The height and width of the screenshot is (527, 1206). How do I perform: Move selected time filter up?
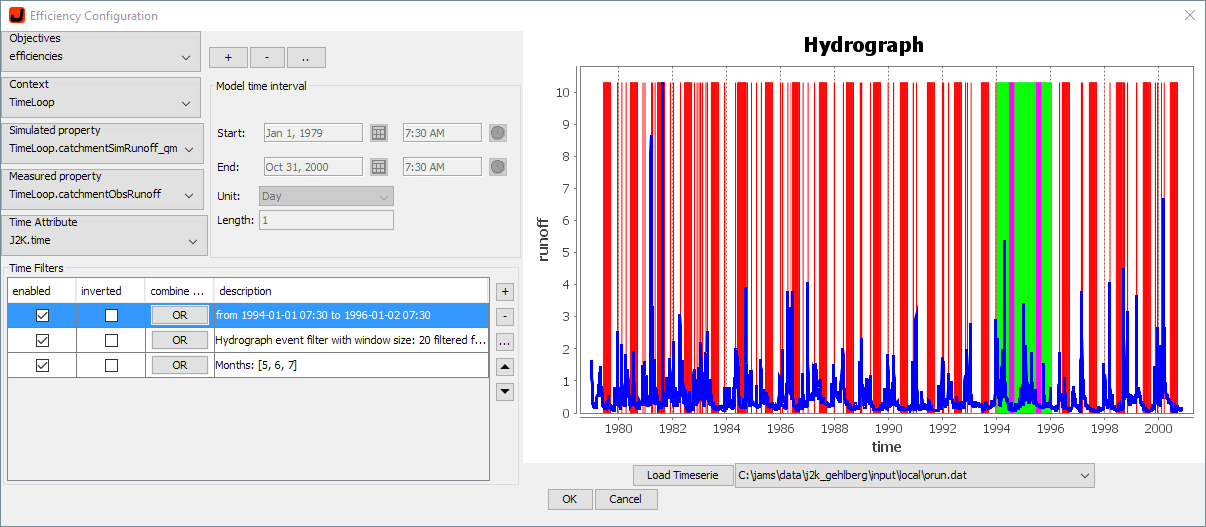click(505, 367)
